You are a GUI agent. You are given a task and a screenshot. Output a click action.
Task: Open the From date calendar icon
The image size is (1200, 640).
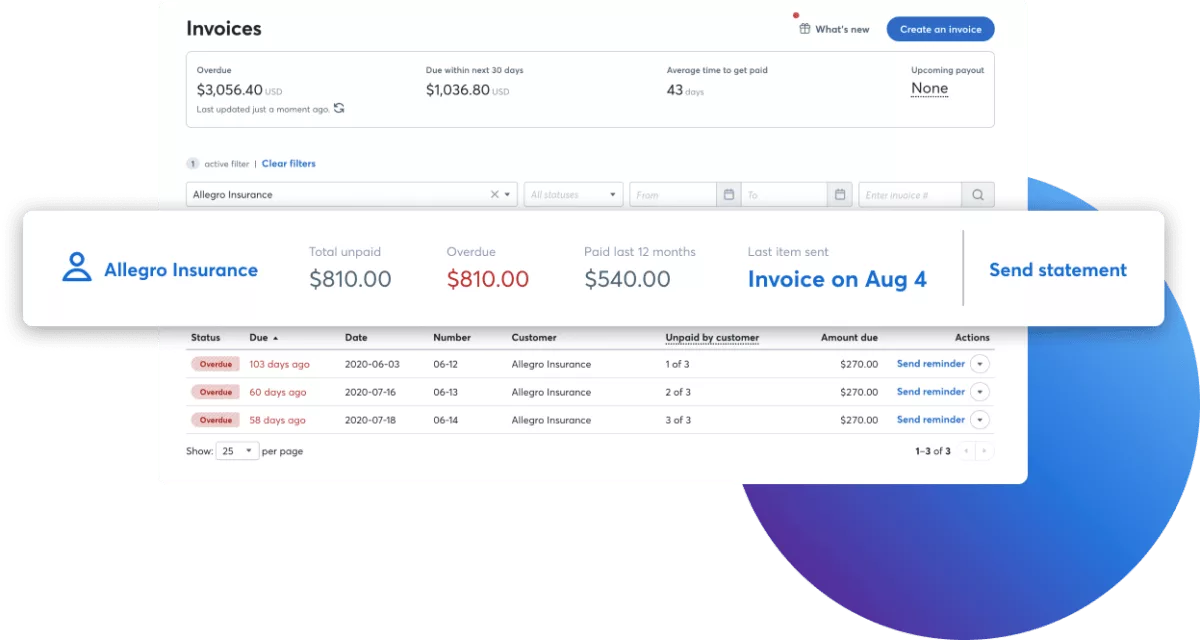[x=728, y=195]
